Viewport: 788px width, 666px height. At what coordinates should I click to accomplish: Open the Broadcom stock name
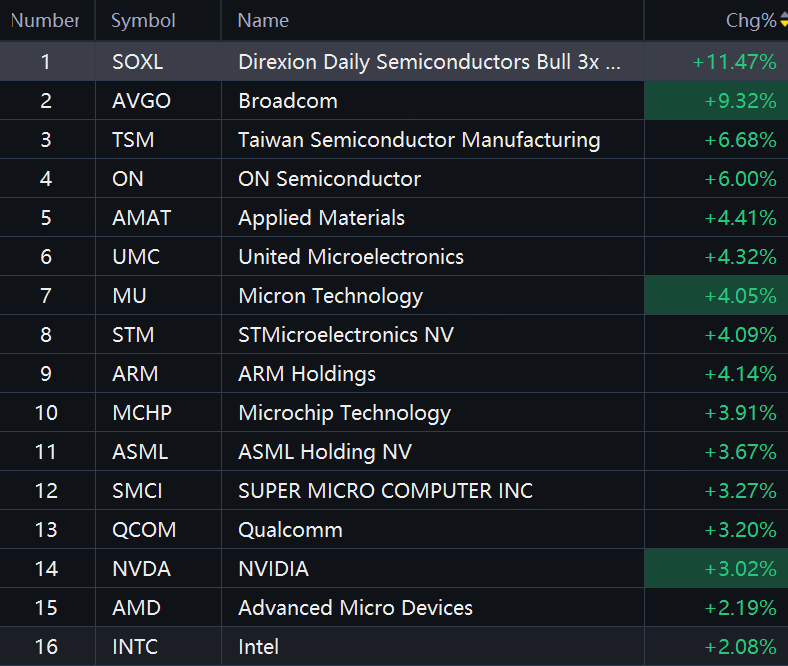[288, 101]
